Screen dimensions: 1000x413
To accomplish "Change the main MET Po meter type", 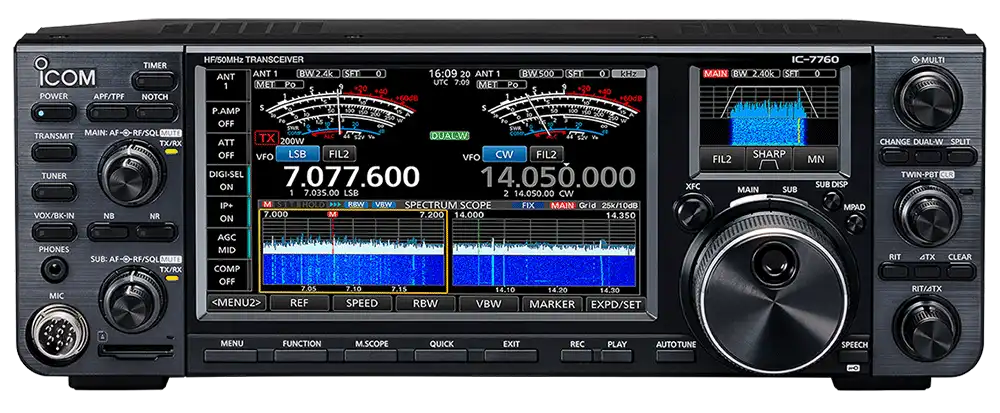I will click(x=281, y=84).
